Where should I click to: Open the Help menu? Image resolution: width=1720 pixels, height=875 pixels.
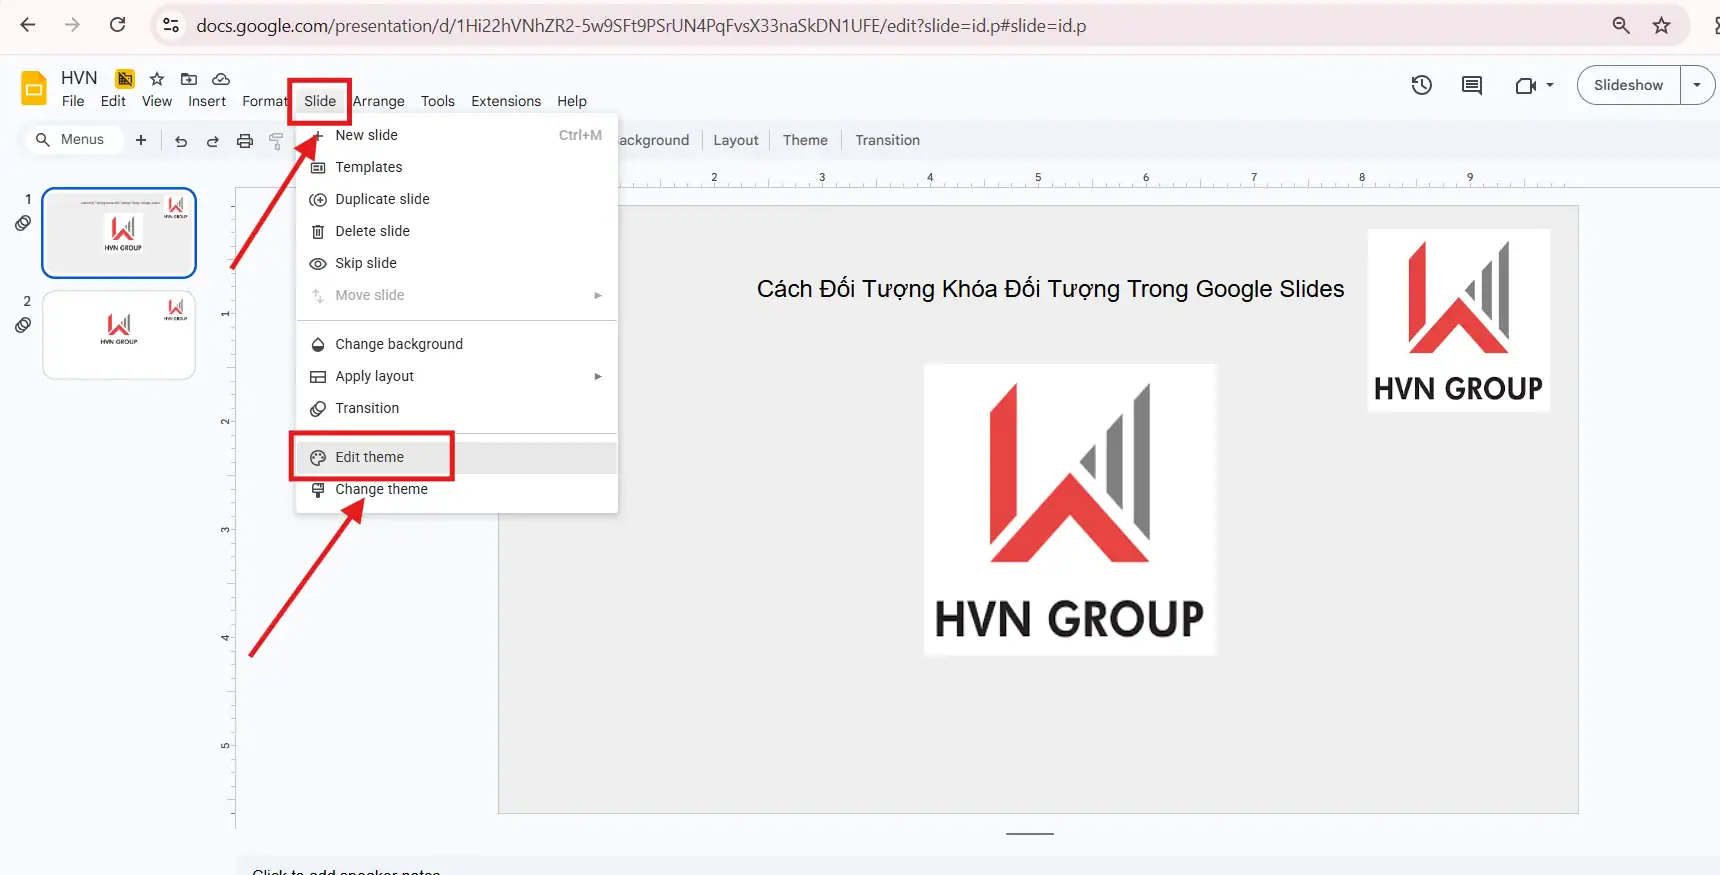(x=572, y=101)
